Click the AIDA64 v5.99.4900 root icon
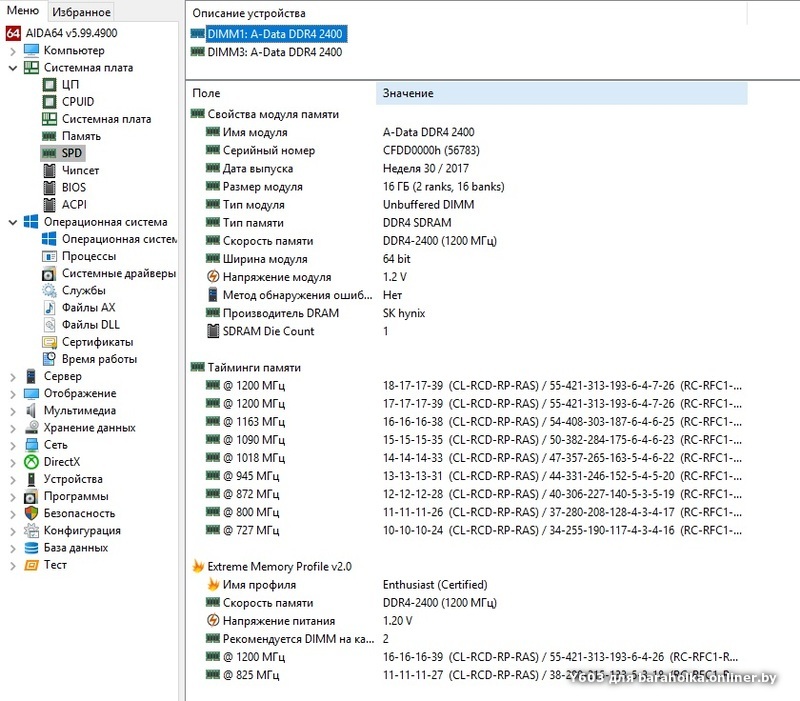Screen dimensions: 800x701 tap(13, 33)
